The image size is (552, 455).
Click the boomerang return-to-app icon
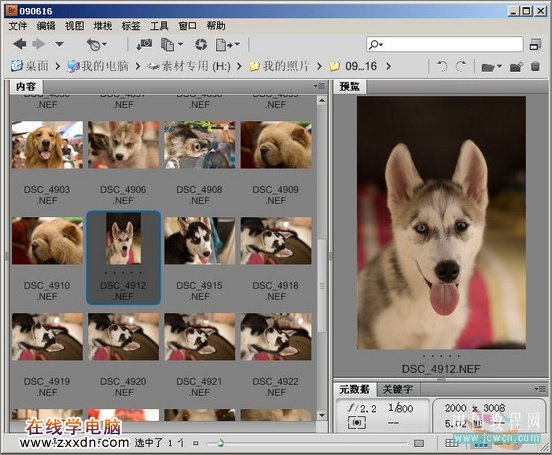[x=96, y=45]
